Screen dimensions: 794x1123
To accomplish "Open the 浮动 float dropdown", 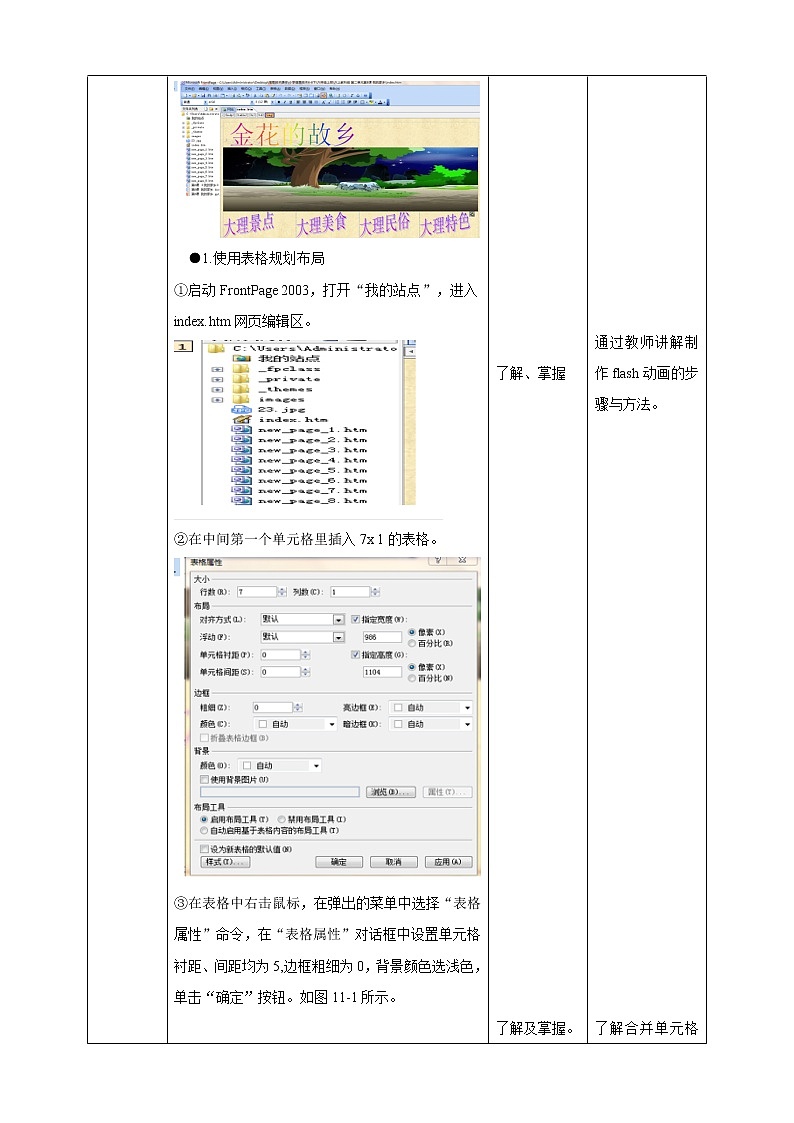I will 339,637.
